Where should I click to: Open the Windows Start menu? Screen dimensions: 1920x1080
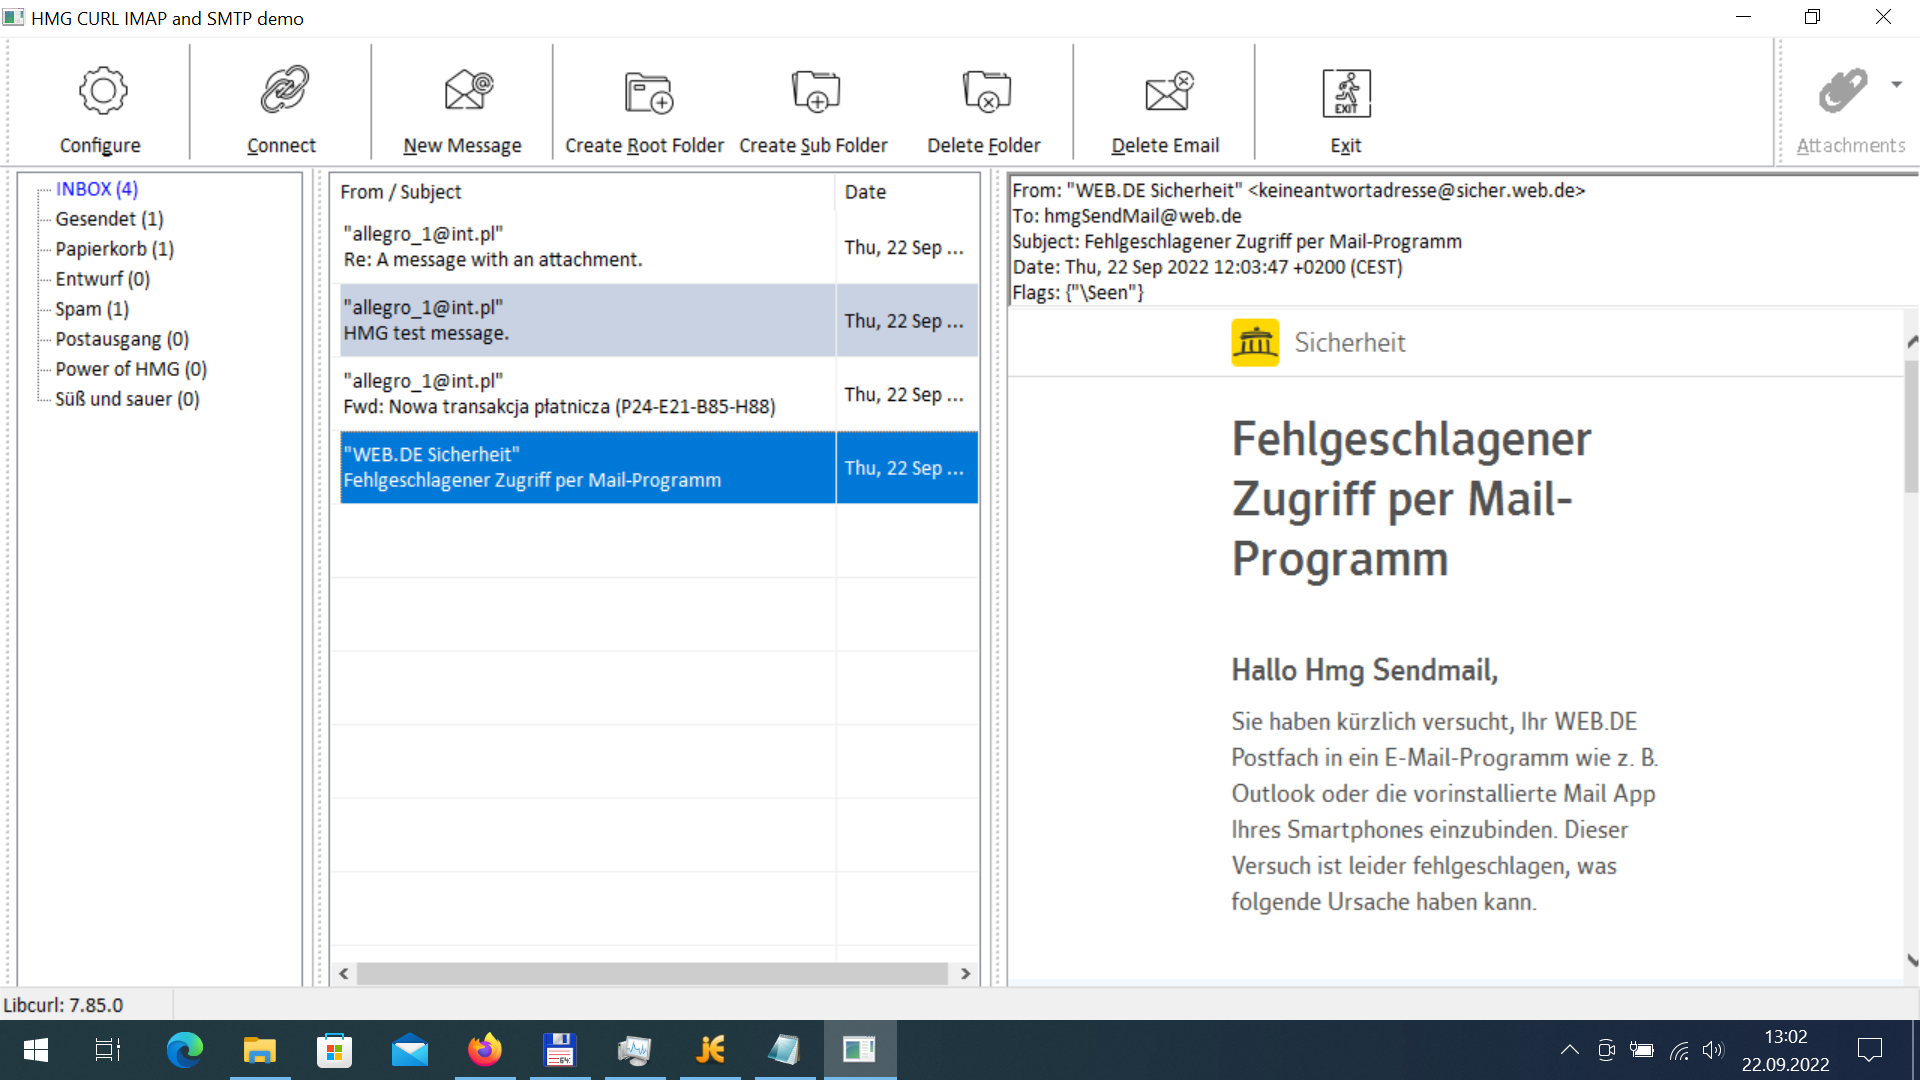pyautogui.click(x=34, y=1049)
